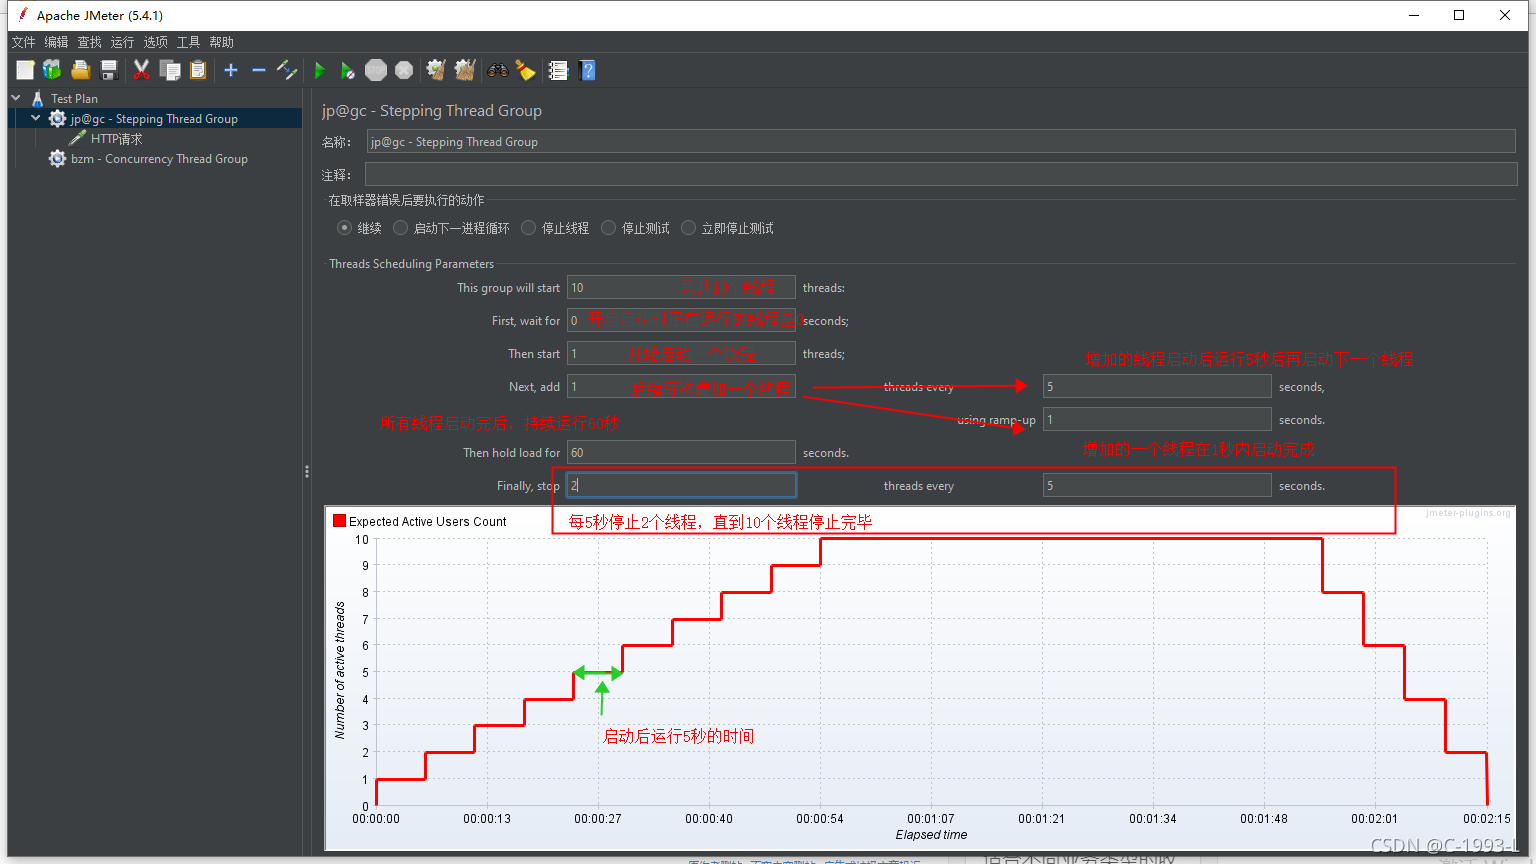This screenshot has height=864, width=1536.
Task: Click the Test Plan flask icon
Action: 37,98
